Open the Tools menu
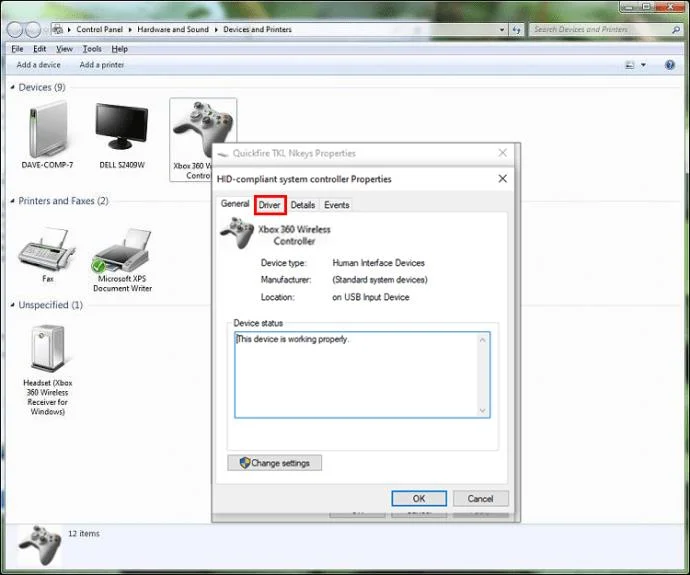 tap(92, 49)
